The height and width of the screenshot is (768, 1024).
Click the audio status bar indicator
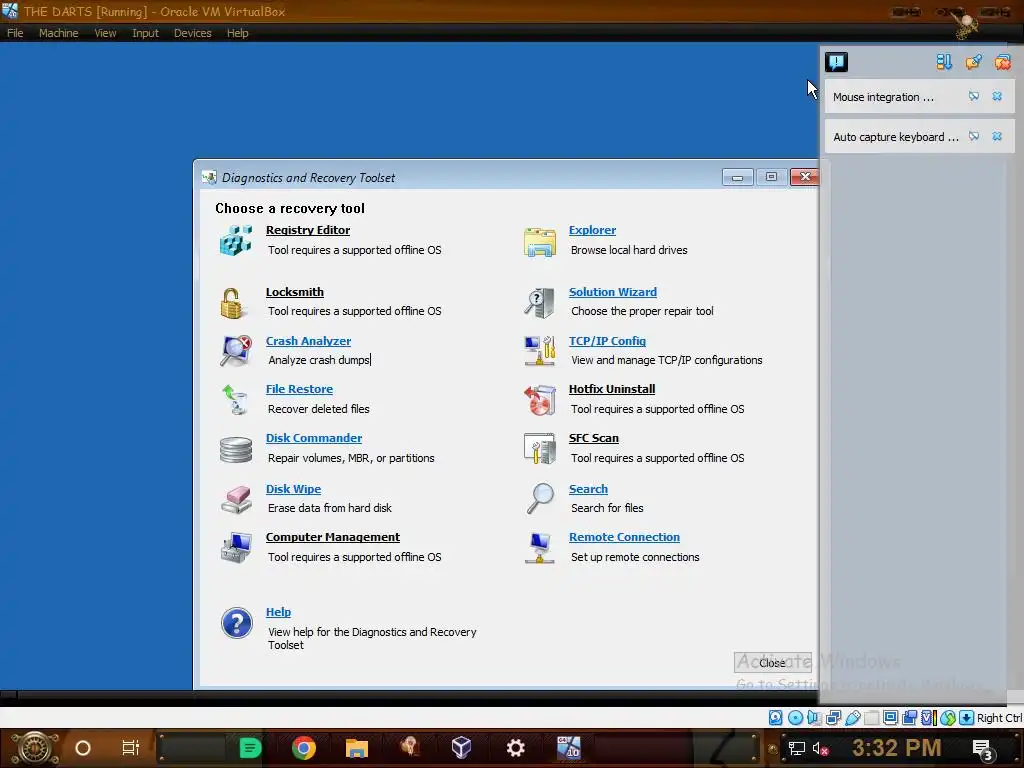tap(814, 718)
